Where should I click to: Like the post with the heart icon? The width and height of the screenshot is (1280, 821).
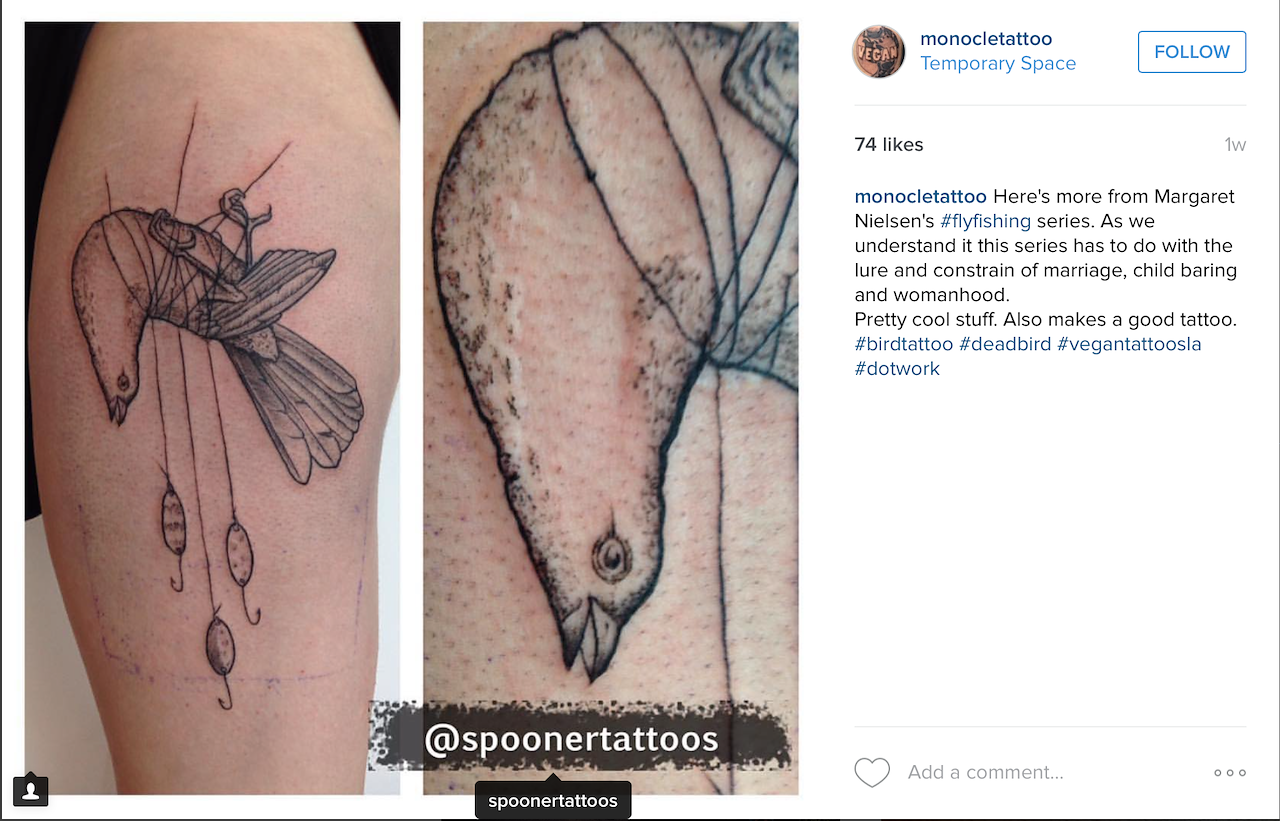[x=872, y=772]
